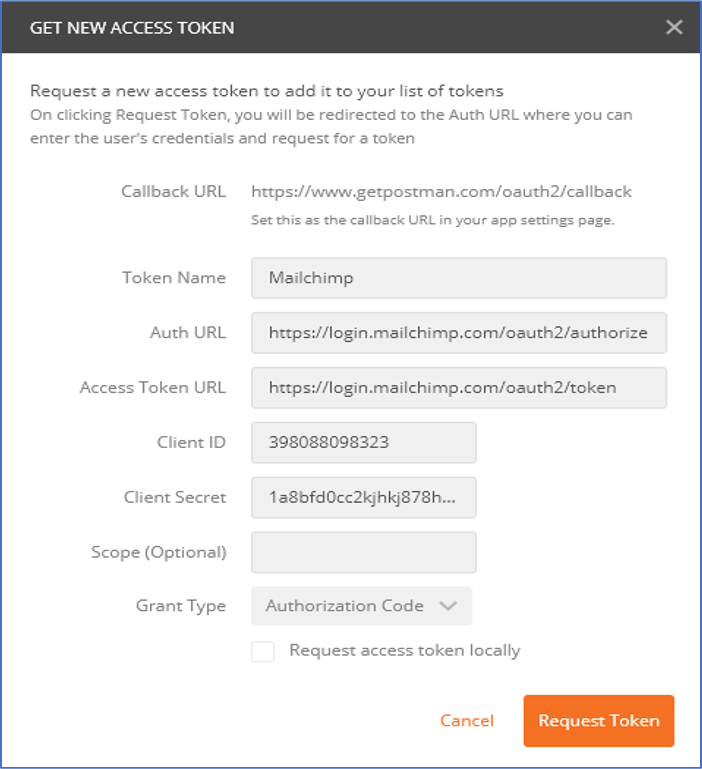Screen dimensions: 702x769
Task: Click the Token Name label
Action: tap(174, 278)
